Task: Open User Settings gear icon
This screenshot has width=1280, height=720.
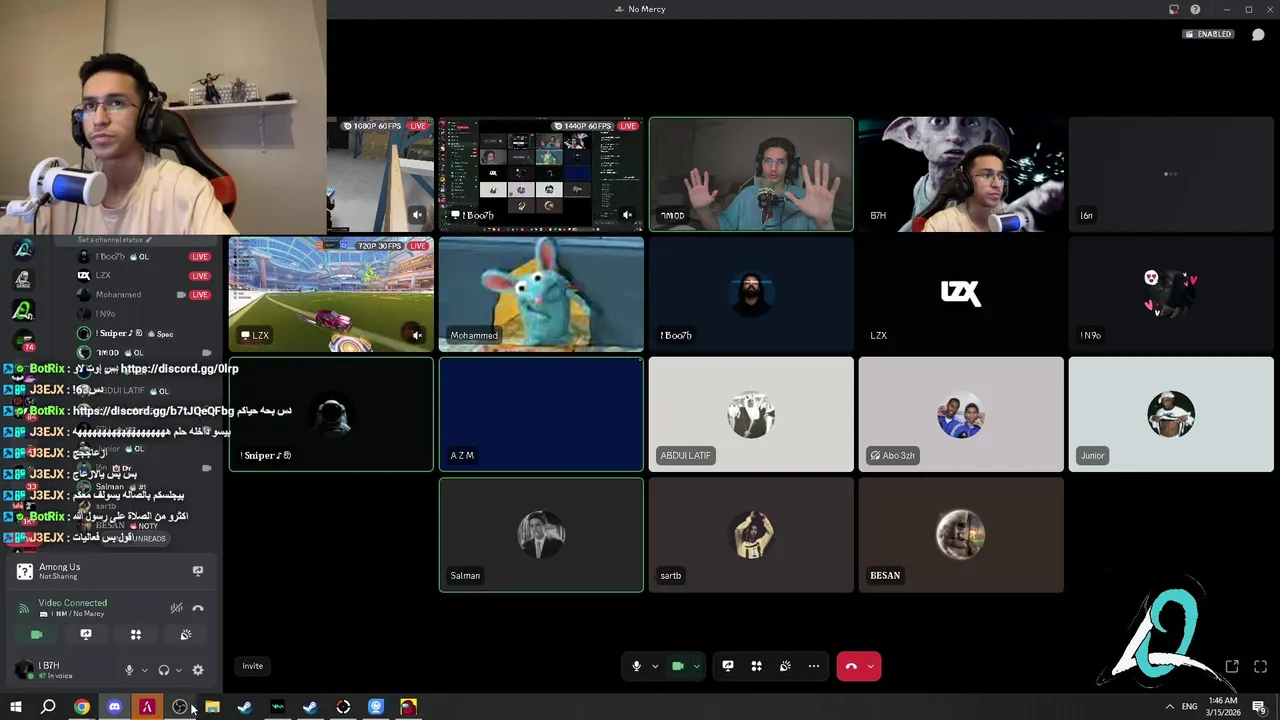Action: 198,670
